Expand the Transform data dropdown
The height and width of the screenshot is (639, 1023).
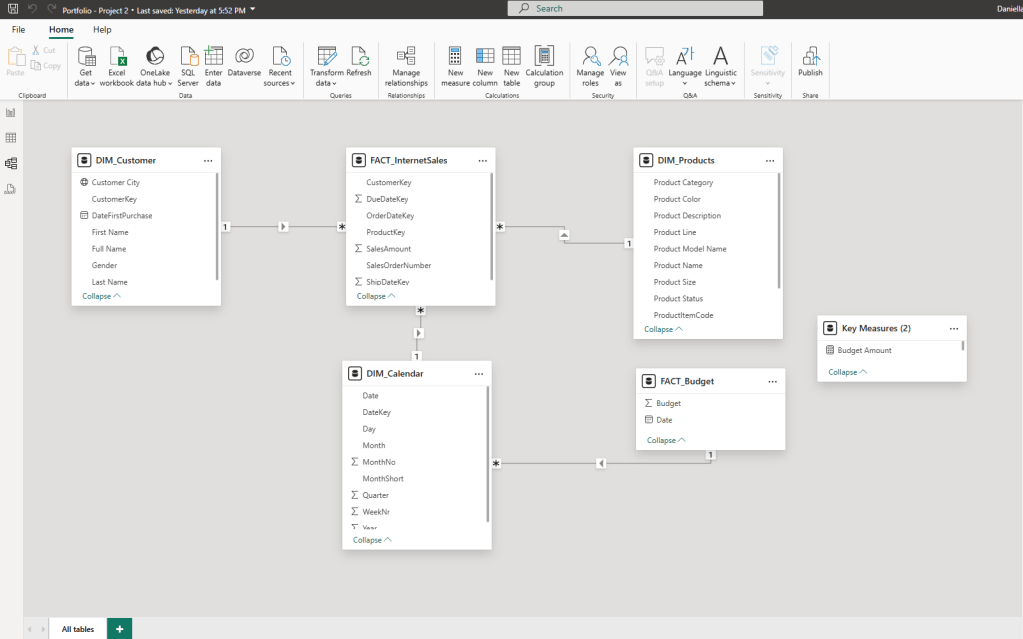point(326,83)
